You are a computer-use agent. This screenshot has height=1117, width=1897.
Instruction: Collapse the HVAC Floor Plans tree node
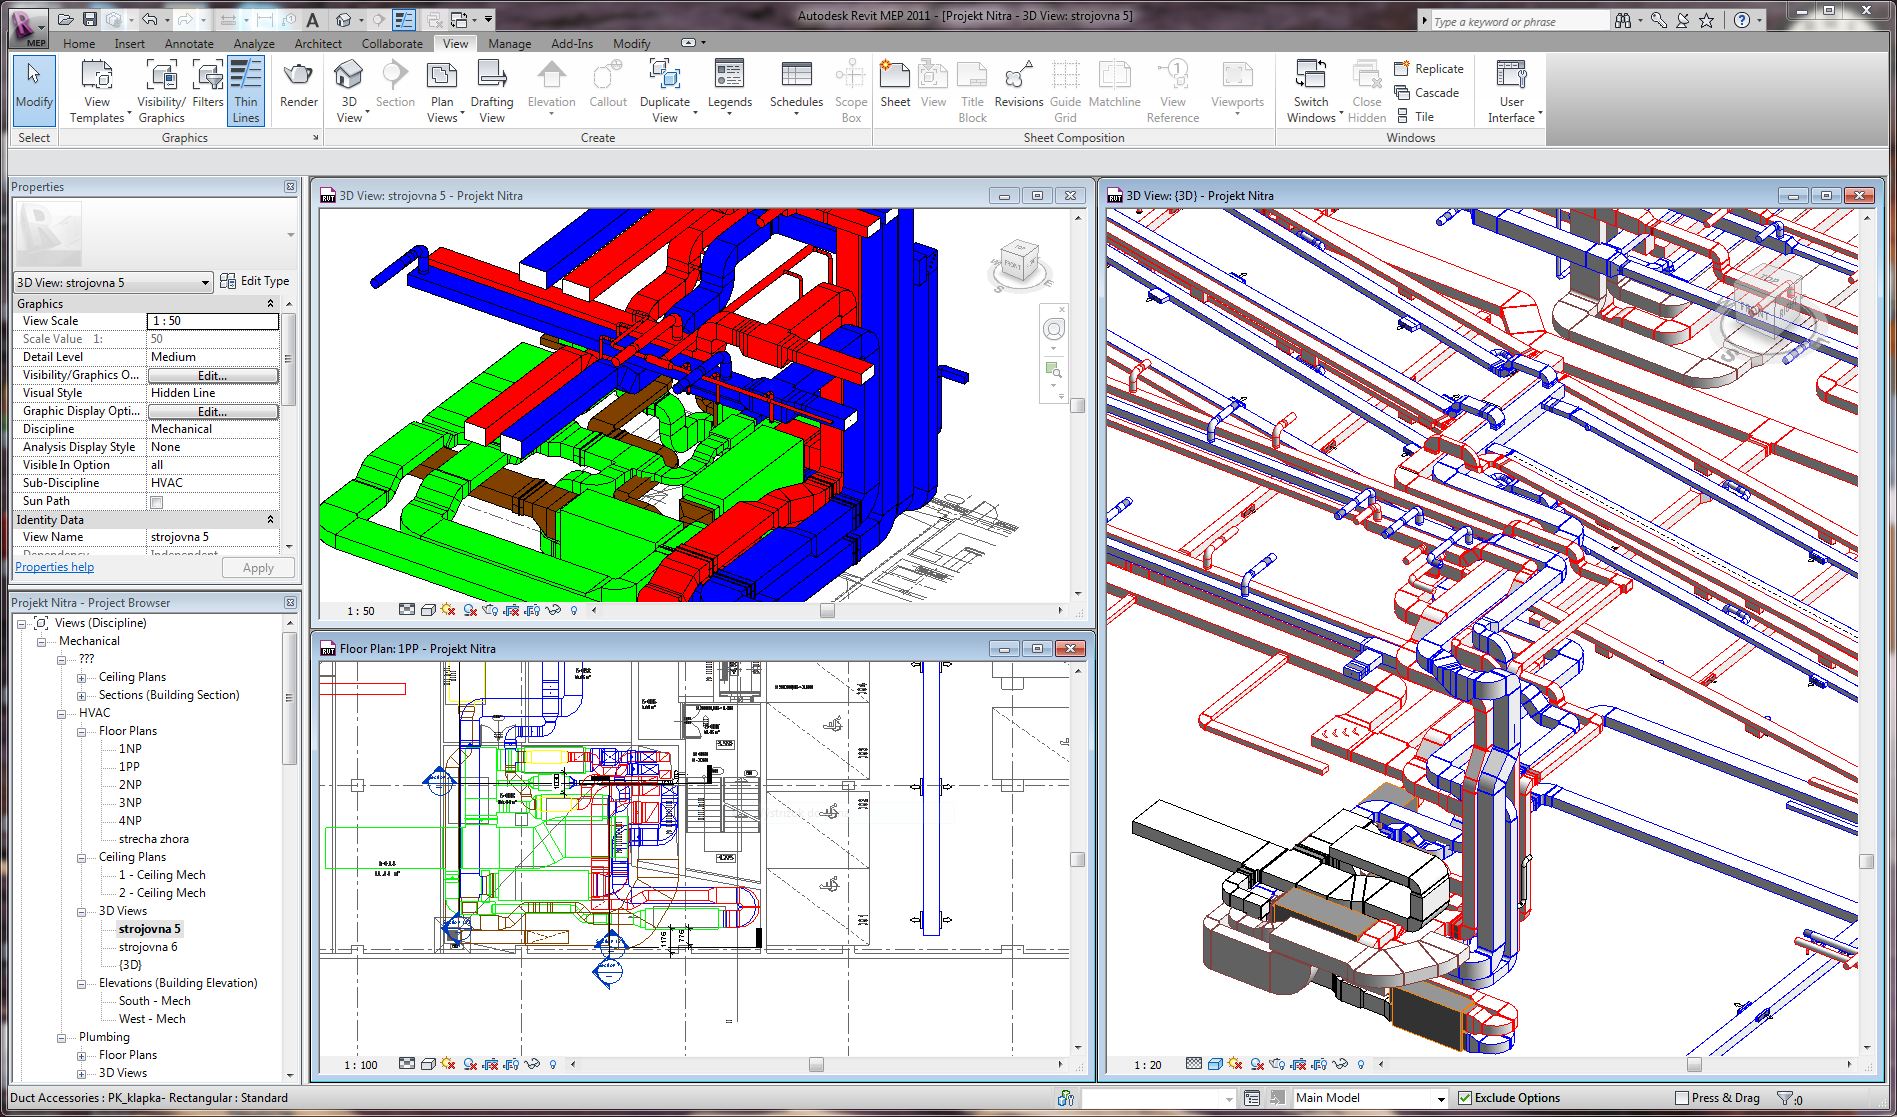click(82, 732)
